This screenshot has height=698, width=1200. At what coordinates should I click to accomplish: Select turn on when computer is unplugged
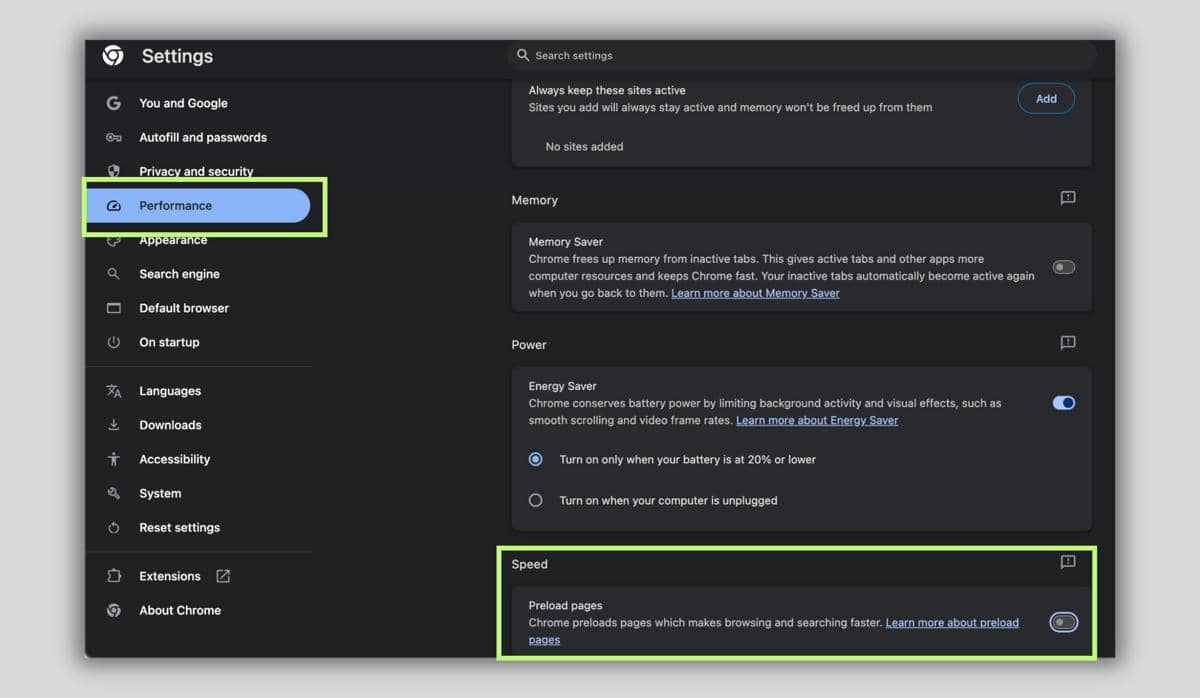tap(536, 500)
